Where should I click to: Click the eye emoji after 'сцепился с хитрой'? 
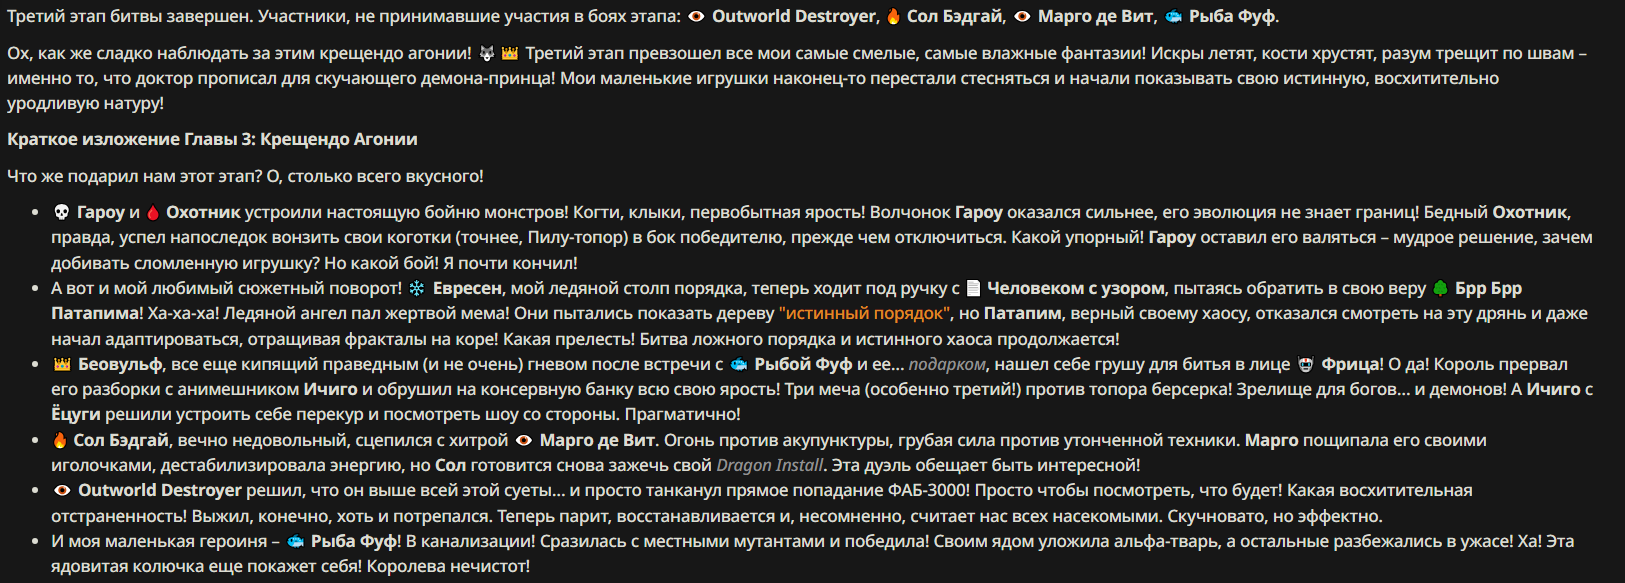(524, 440)
